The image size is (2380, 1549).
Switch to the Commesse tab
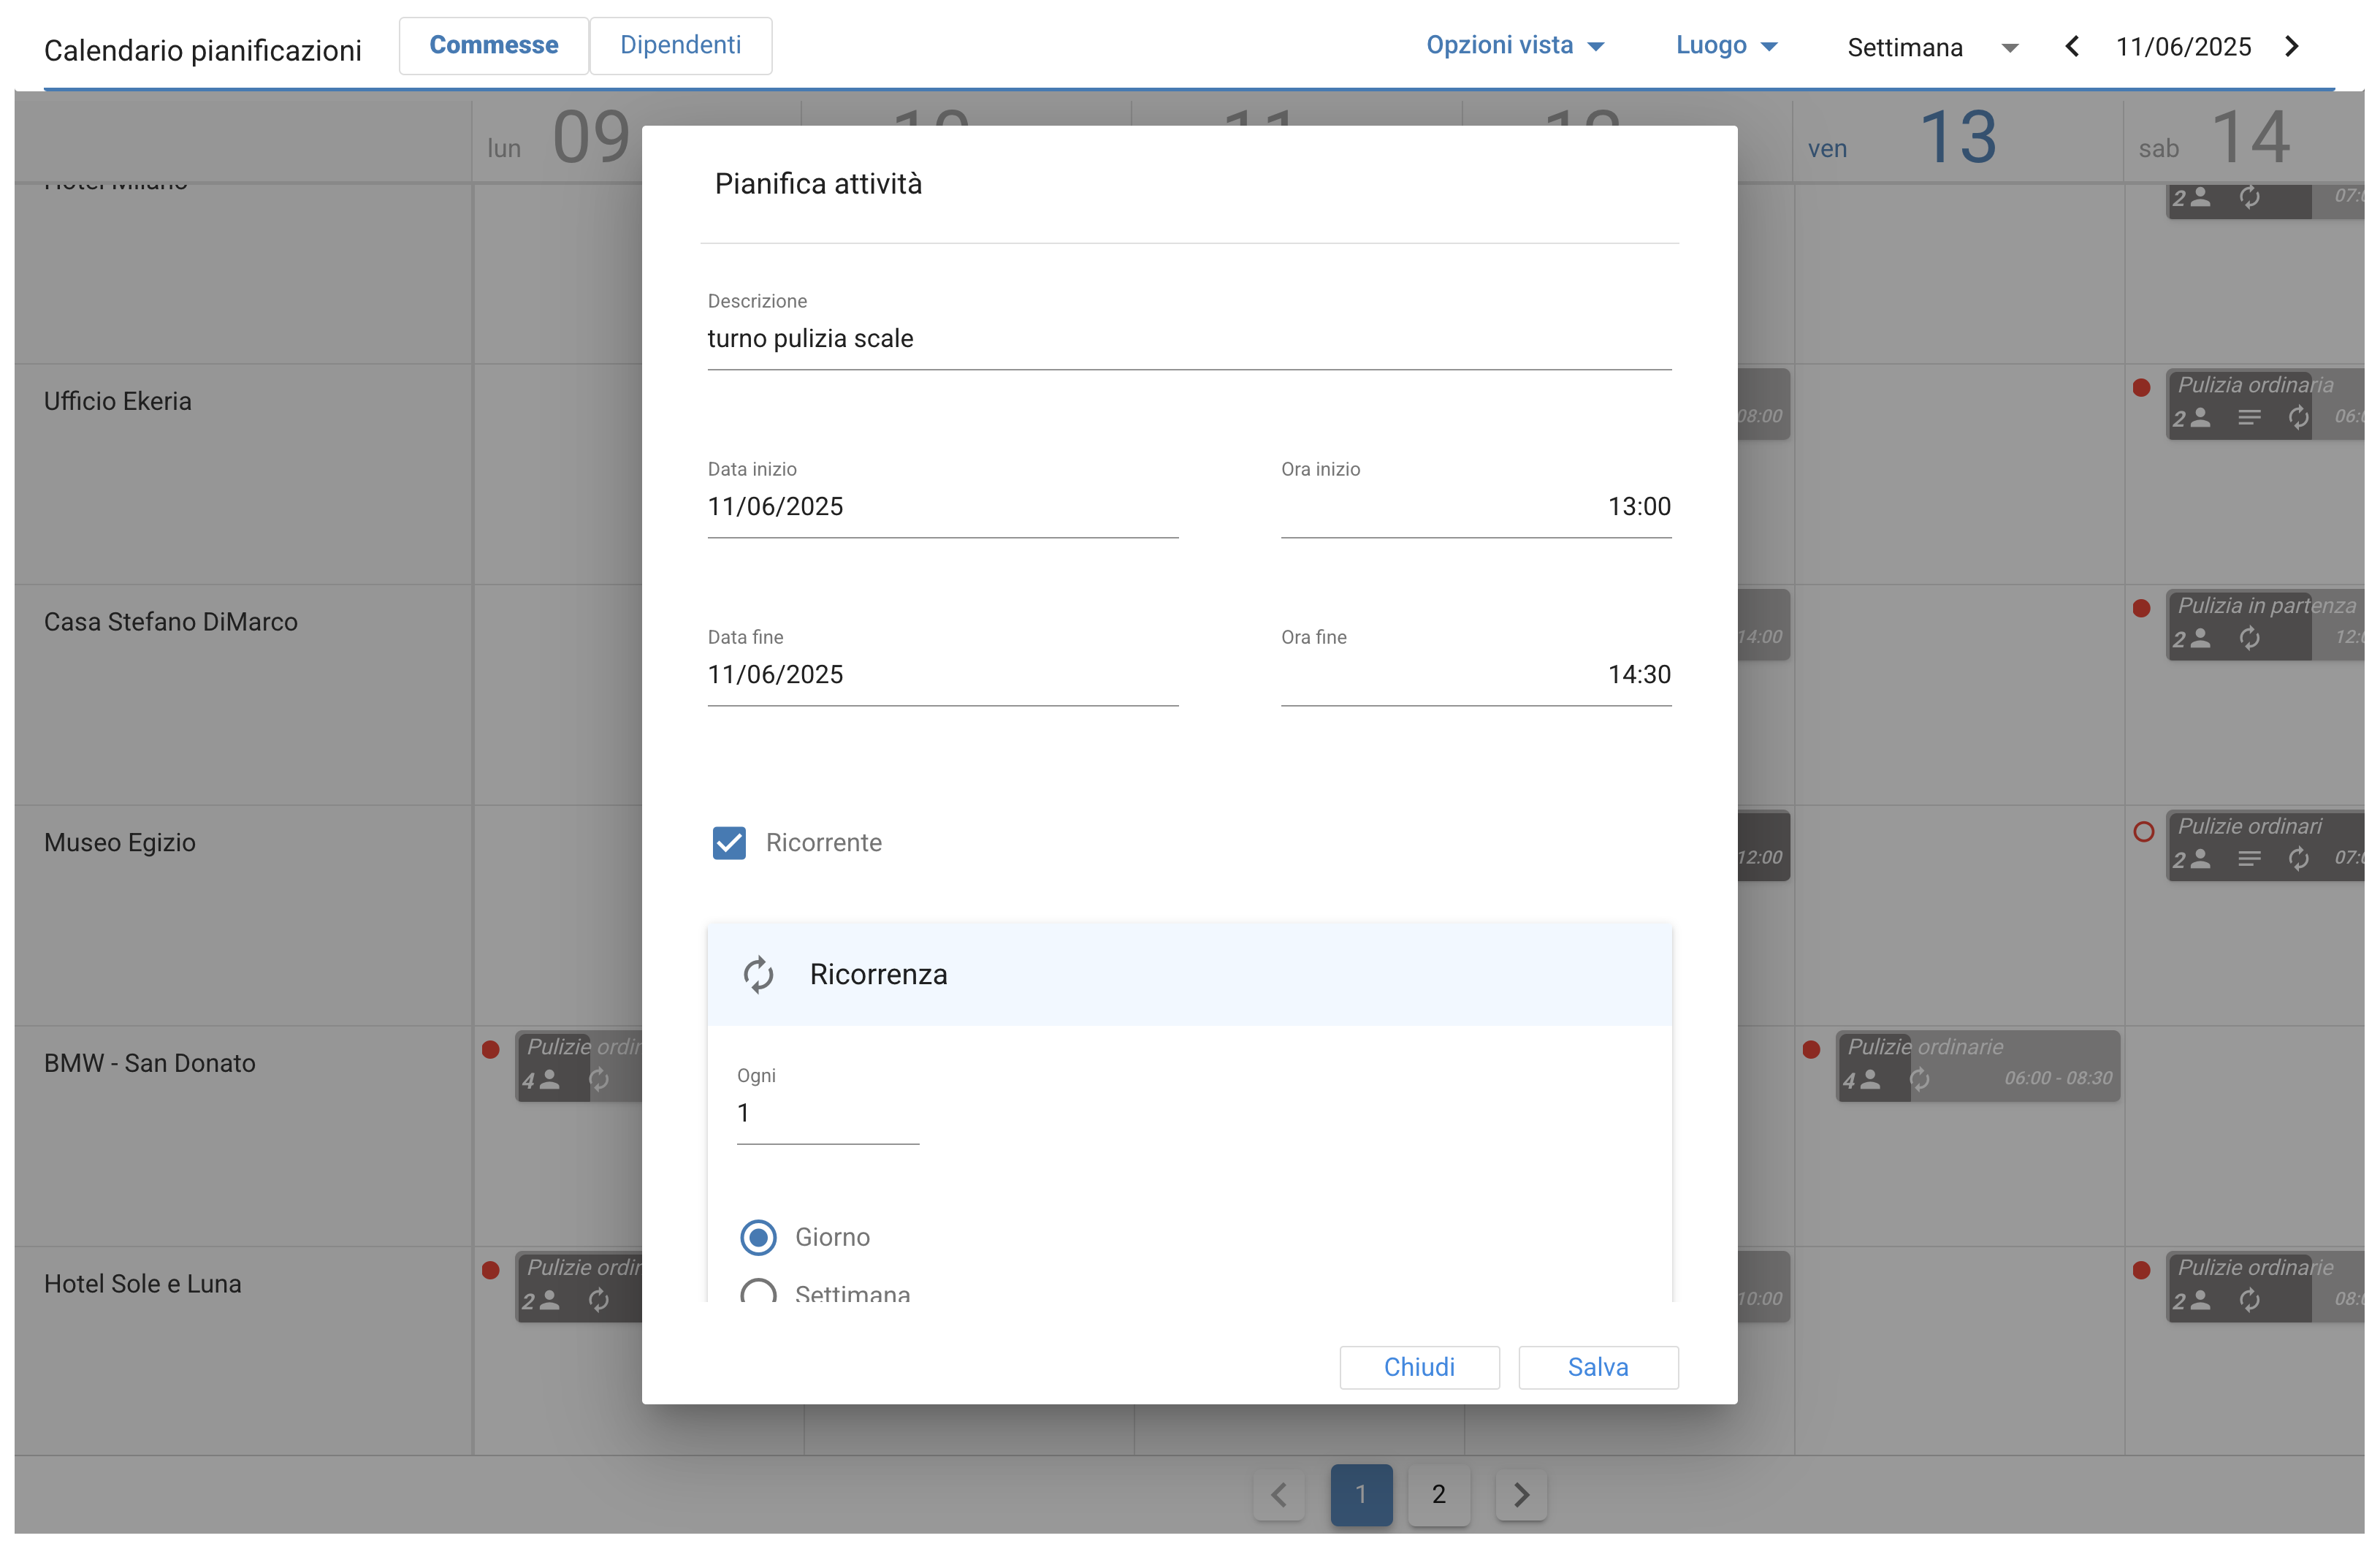click(493, 45)
